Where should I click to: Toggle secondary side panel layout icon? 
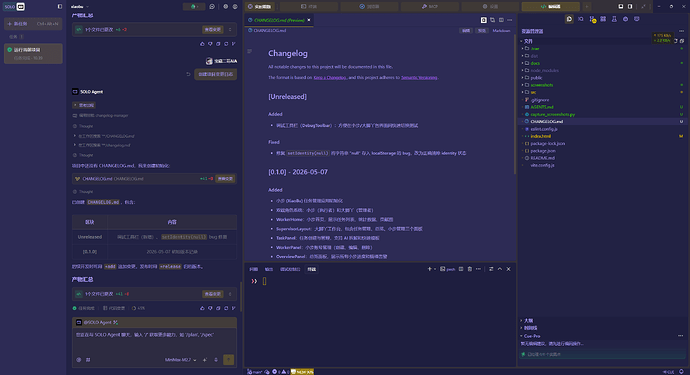pos(630,7)
